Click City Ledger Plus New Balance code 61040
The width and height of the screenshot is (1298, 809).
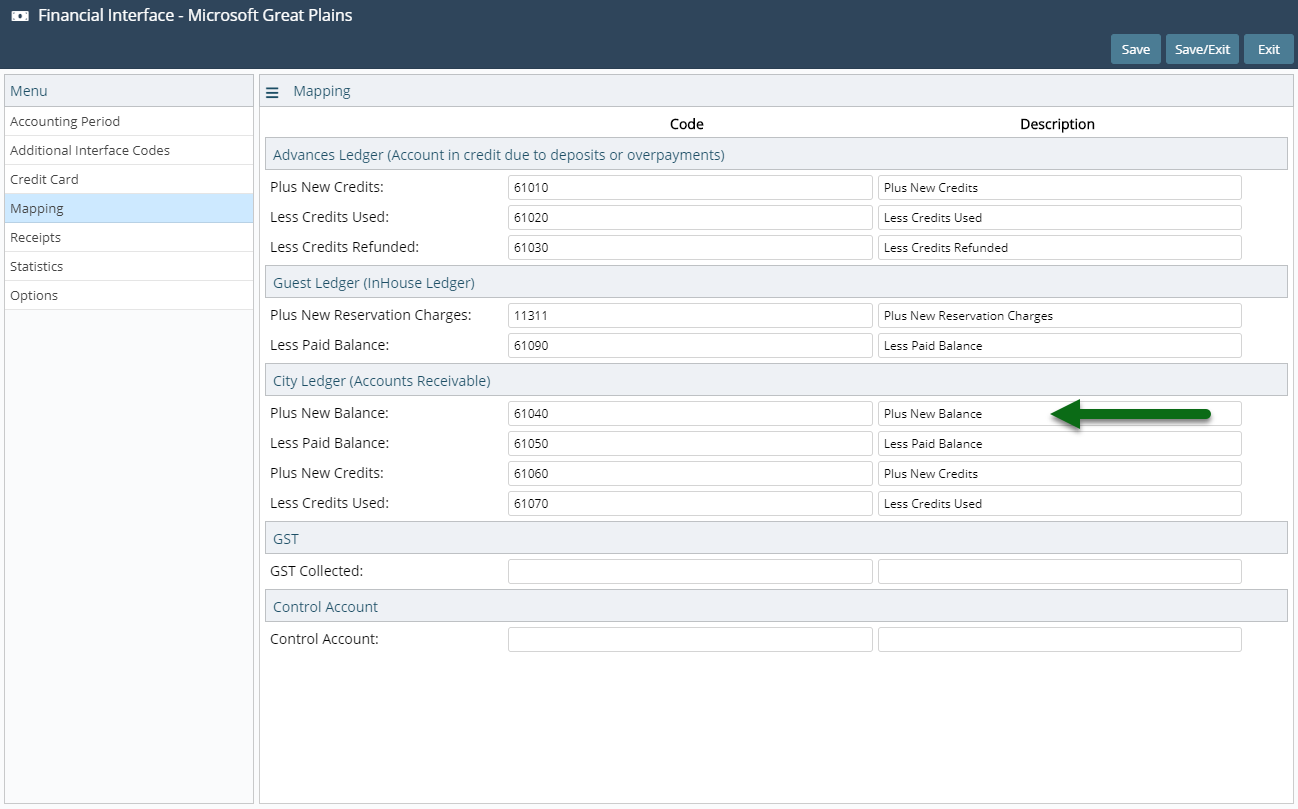690,413
